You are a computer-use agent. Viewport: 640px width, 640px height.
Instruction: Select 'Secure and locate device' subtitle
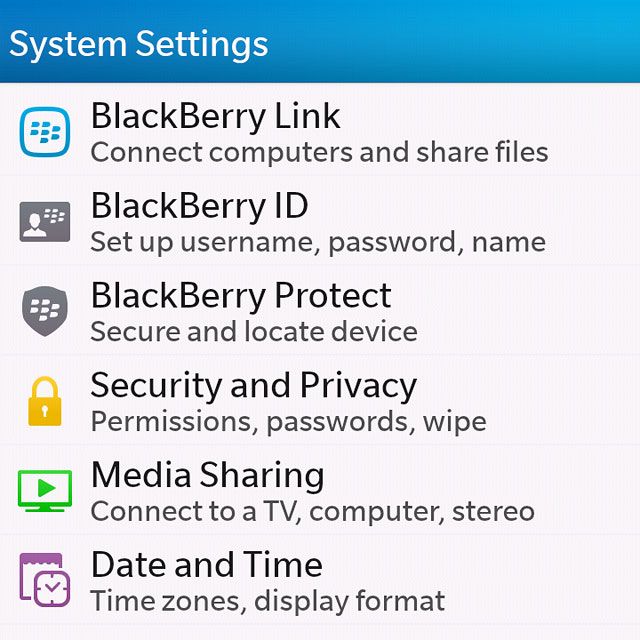(254, 331)
